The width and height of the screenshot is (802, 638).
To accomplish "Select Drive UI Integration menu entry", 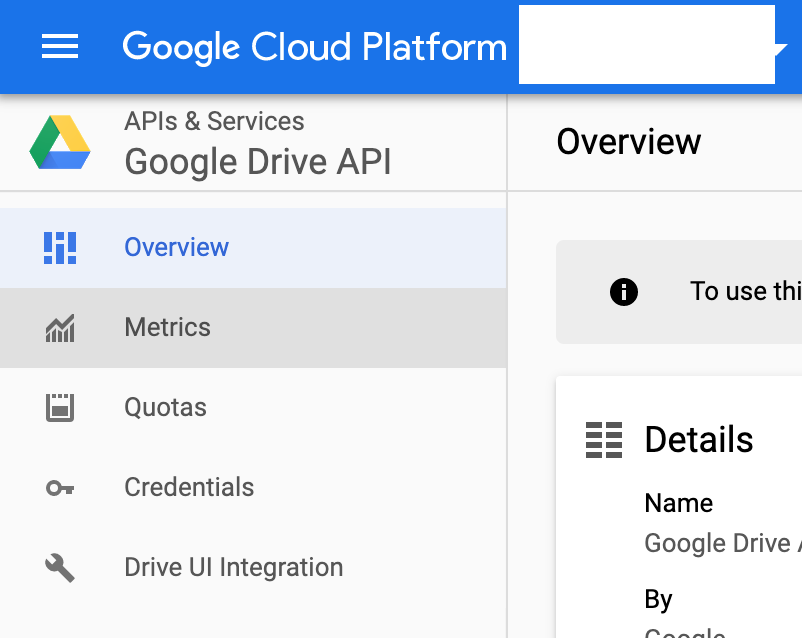I will pyautogui.click(x=253, y=567).
